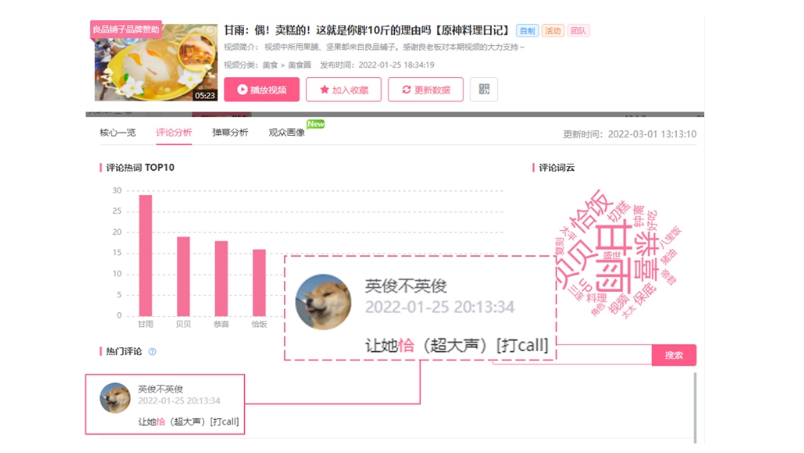
Task: Click the large shiba avatar in the popup
Action: point(323,302)
